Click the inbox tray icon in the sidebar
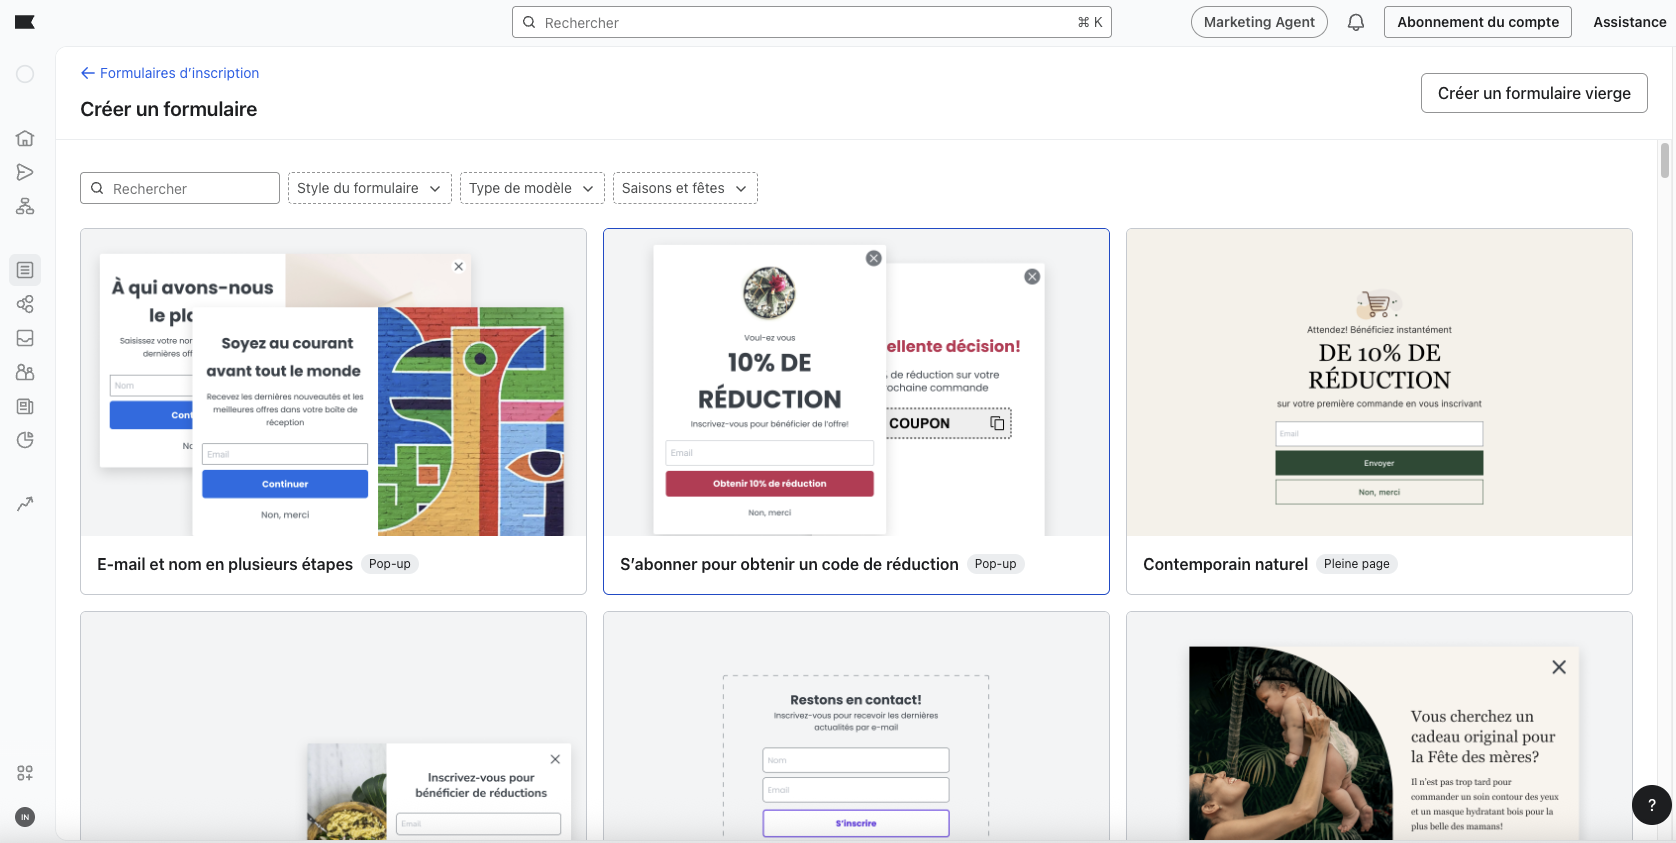Screen dimensions: 1676x843 pyautogui.click(x=25, y=338)
